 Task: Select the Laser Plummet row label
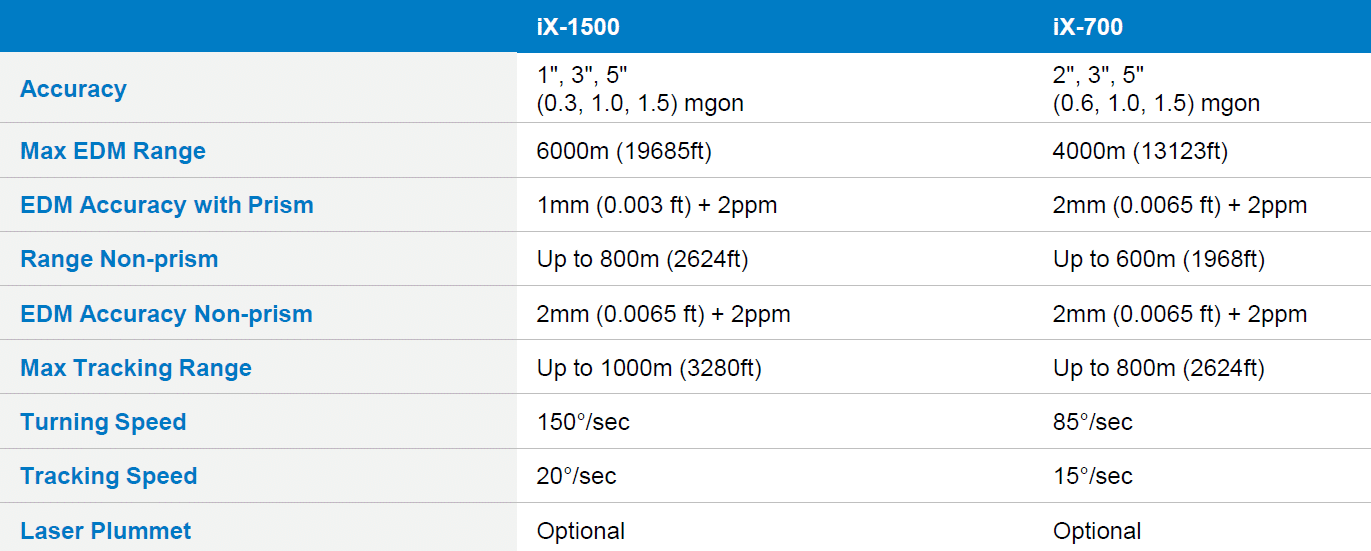(x=105, y=531)
